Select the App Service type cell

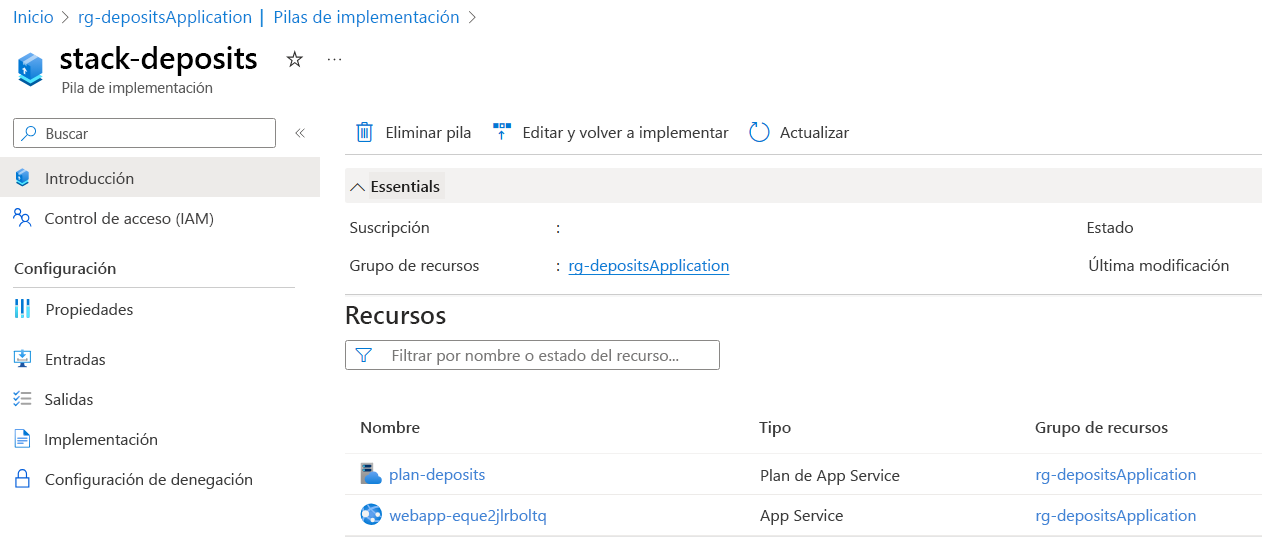[802, 516]
